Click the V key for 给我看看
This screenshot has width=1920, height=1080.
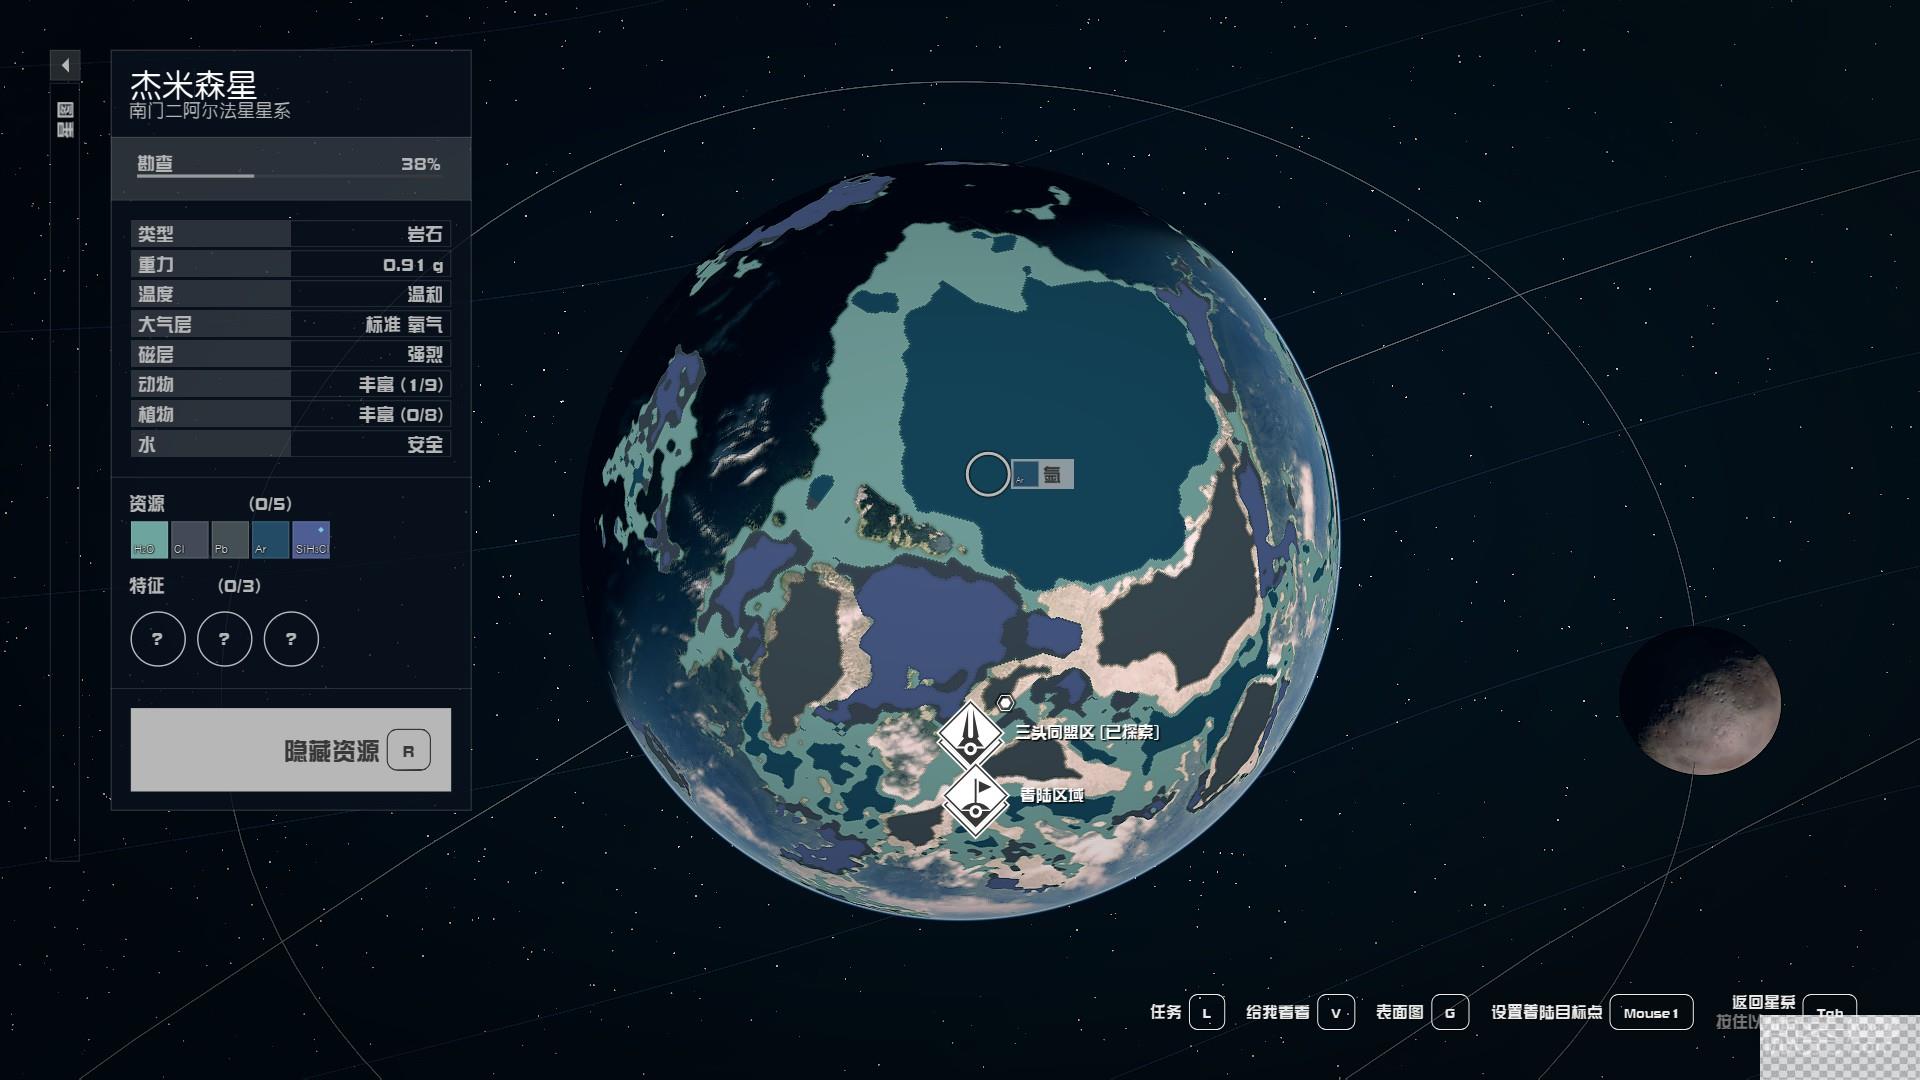pyautogui.click(x=1336, y=1013)
